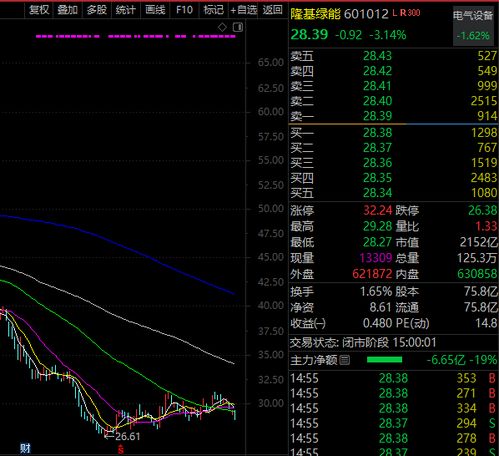Add stock via +自选 button

(244, 10)
